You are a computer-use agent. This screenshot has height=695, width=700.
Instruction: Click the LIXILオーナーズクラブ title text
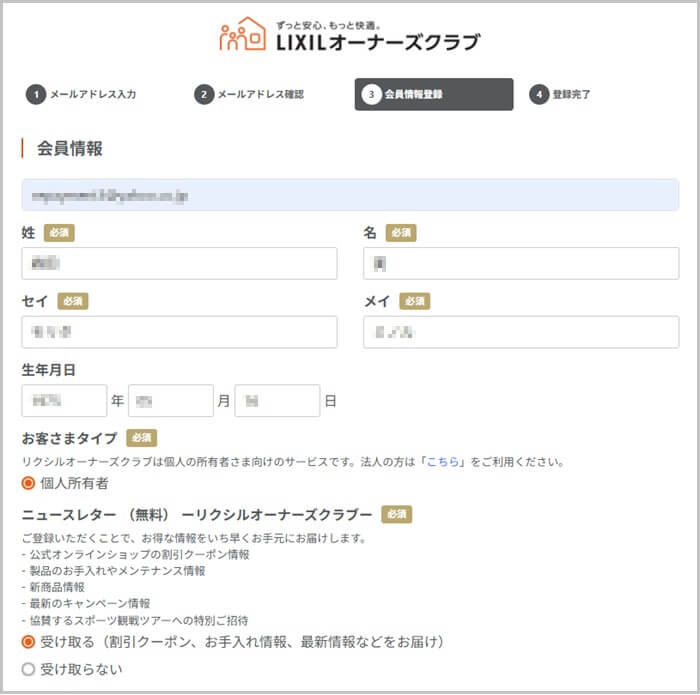pyautogui.click(x=377, y=42)
